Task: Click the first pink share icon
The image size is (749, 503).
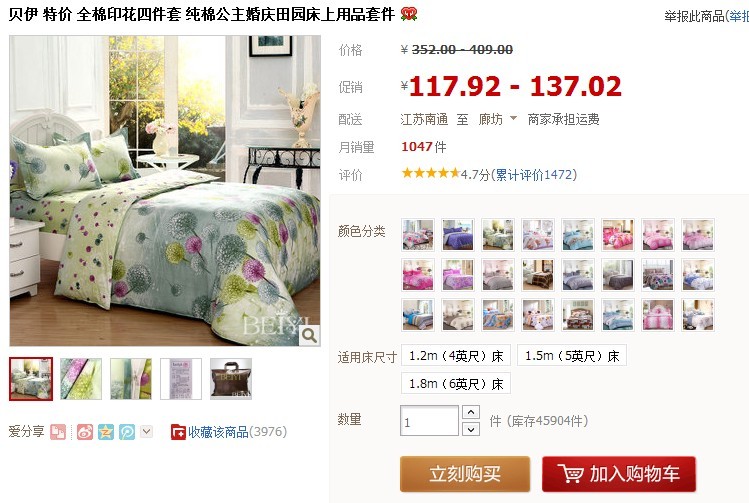Action: (58, 432)
